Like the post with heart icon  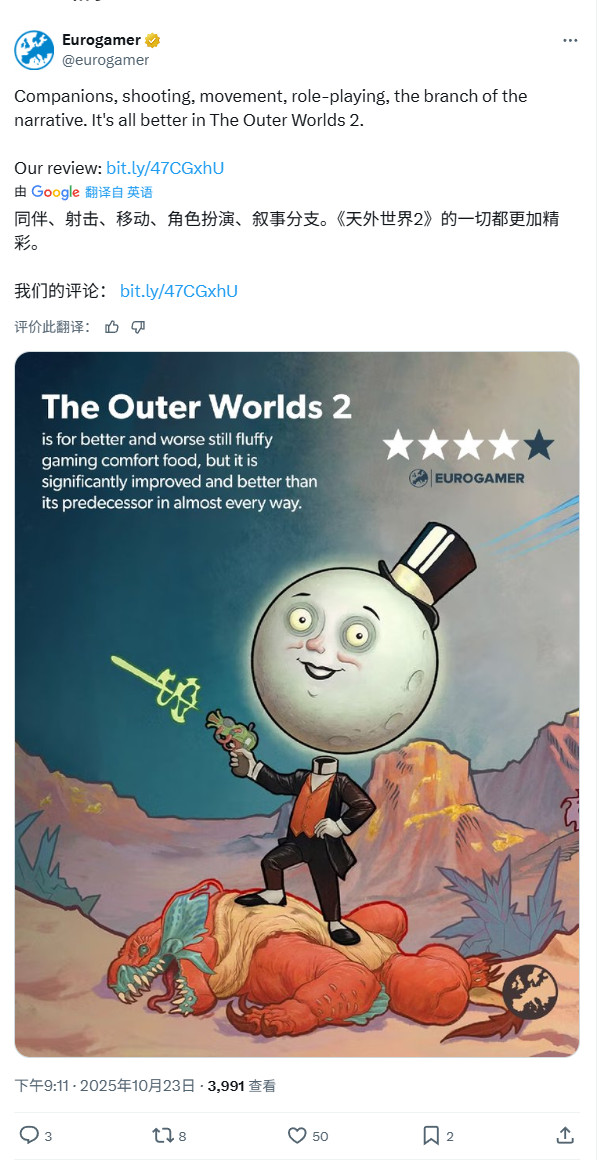[297, 1135]
